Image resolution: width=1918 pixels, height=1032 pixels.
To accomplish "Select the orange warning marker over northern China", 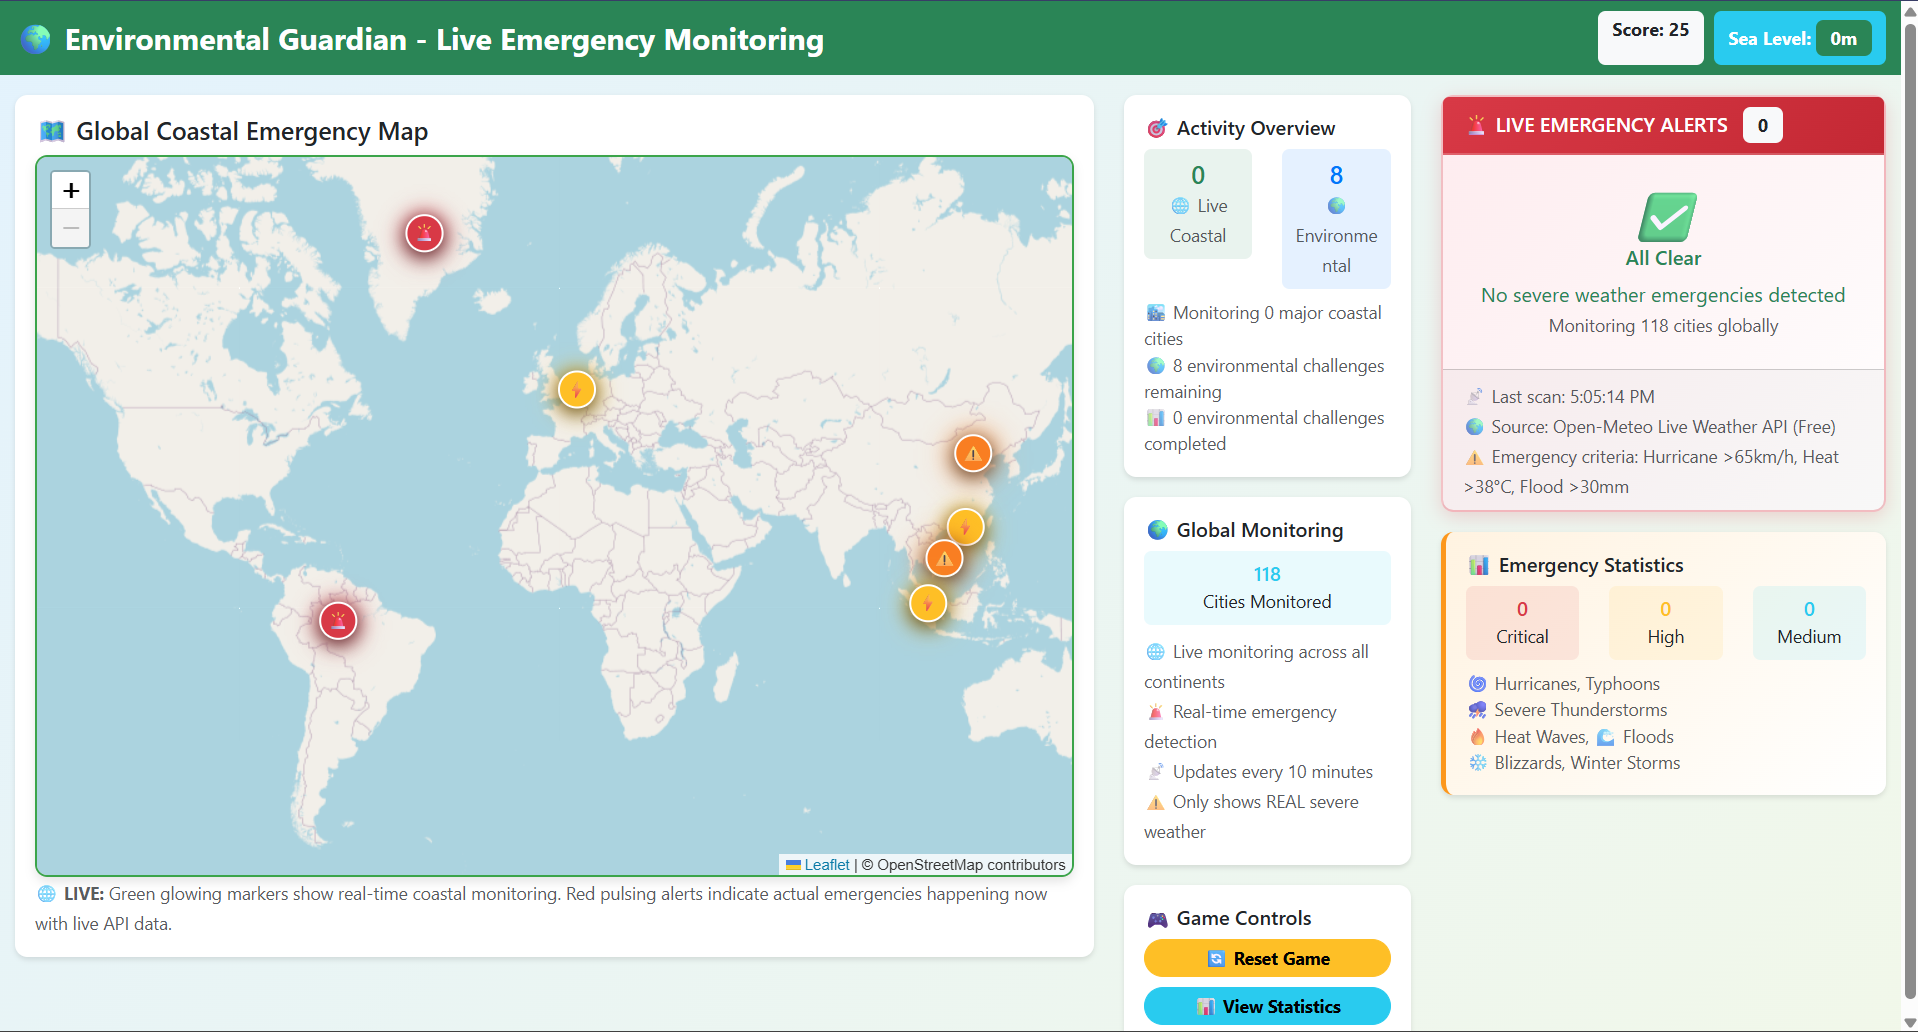I will 972,453.
